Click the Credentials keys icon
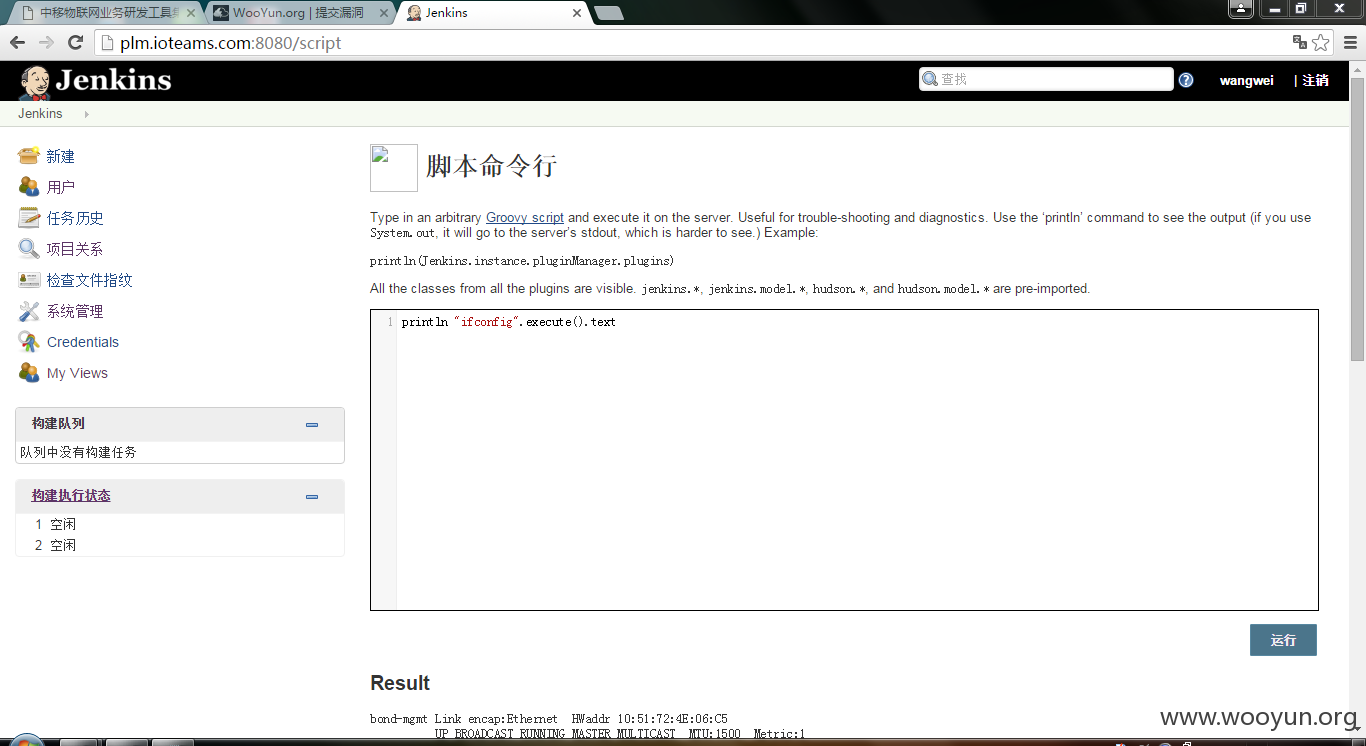This screenshot has width=1366, height=746. click(29, 342)
